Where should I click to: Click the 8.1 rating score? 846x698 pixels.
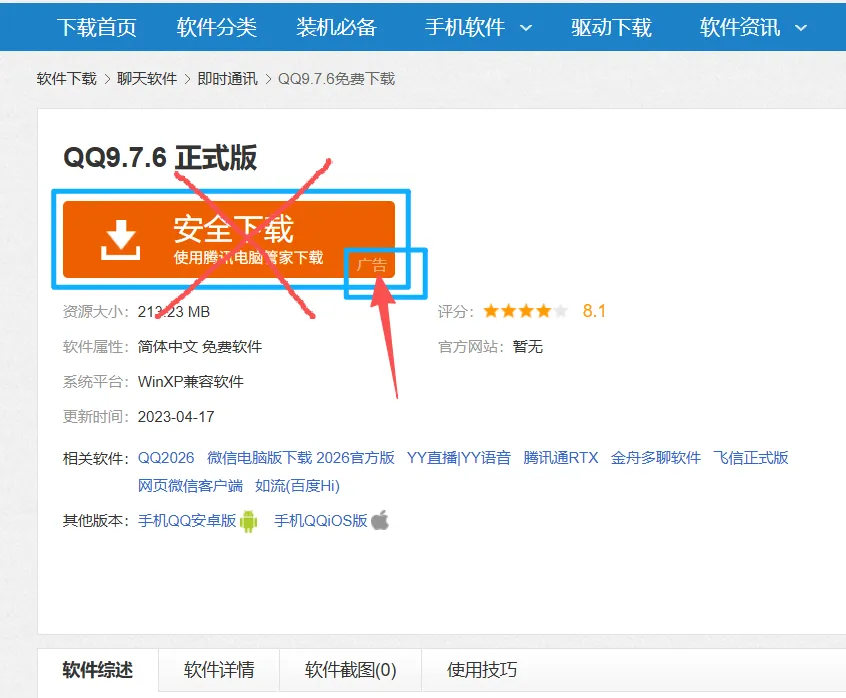pyautogui.click(x=594, y=311)
